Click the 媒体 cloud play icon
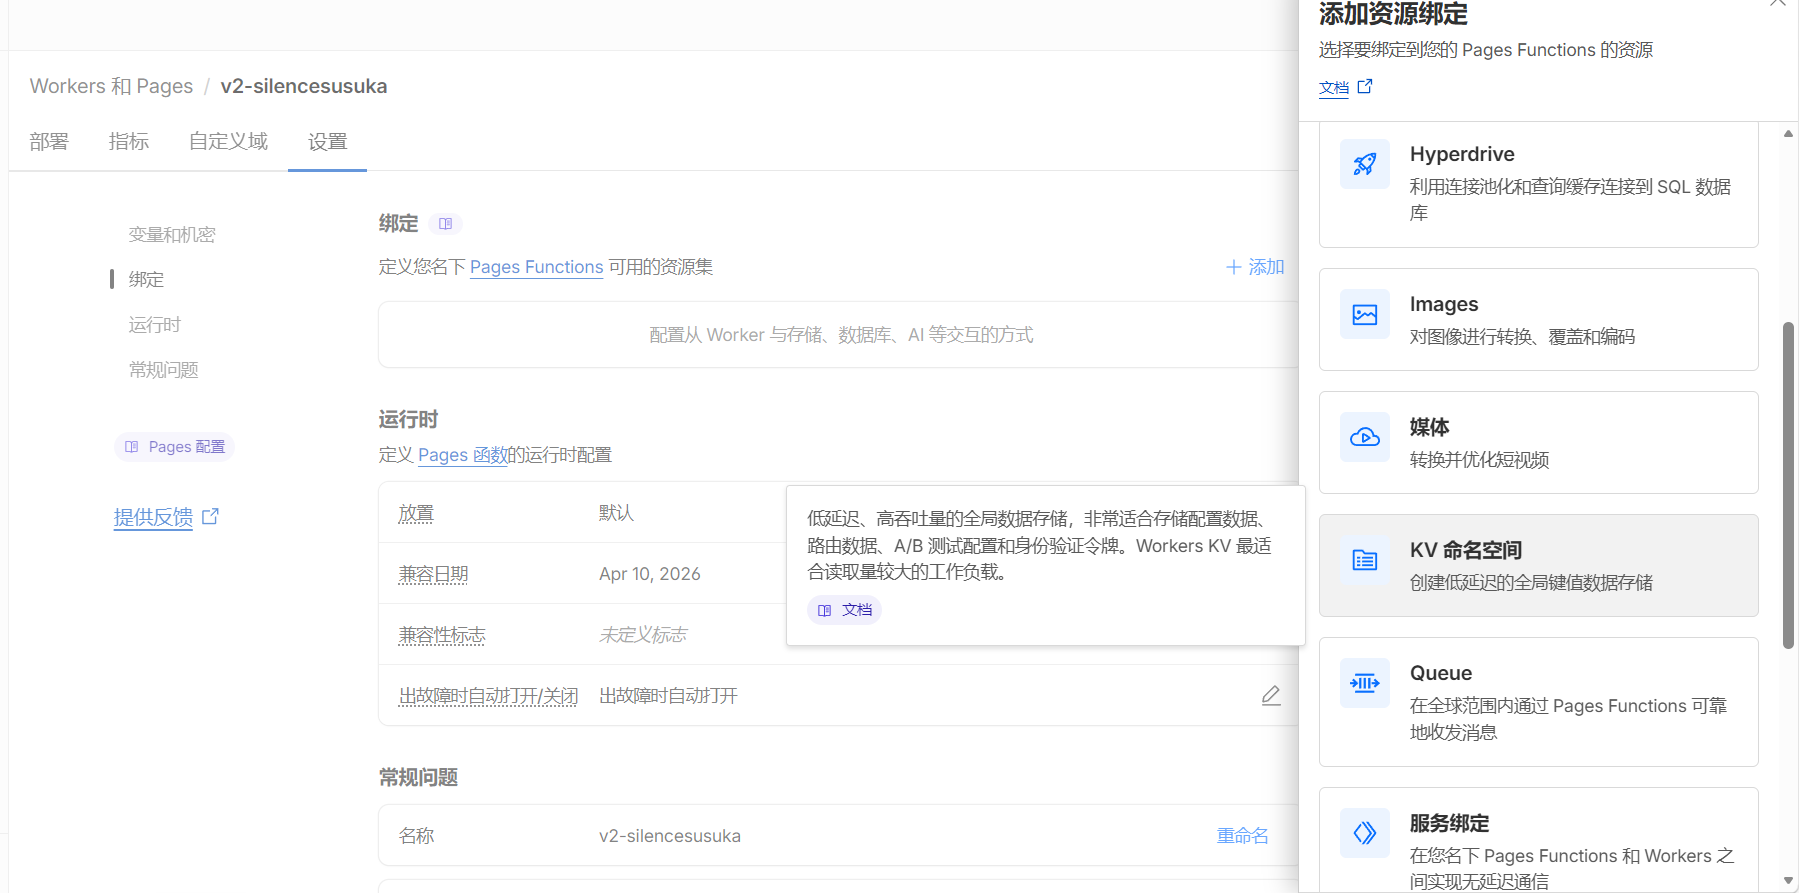Image resolution: width=1799 pixels, height=893 pixels. [x=1365, y=437]
